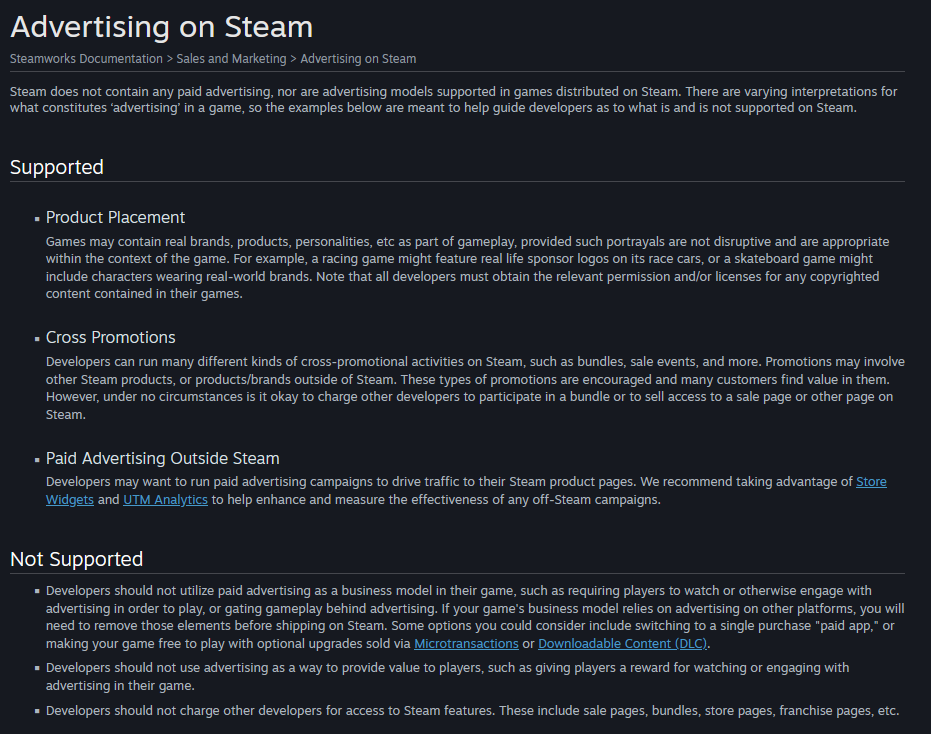This screenshot has height=734, width=931.
Task: Click the paragraph about cross-promotional bundles
Action: (x=475, y=388)
